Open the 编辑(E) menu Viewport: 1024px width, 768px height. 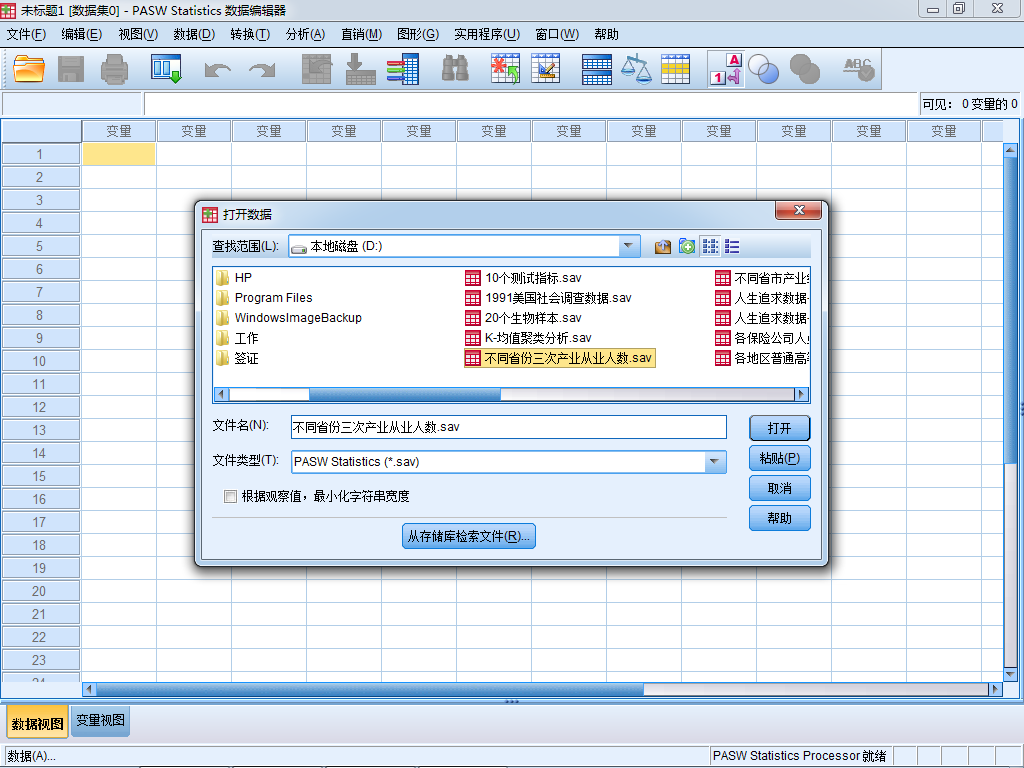pyautogui.click(x=82, y=35)
